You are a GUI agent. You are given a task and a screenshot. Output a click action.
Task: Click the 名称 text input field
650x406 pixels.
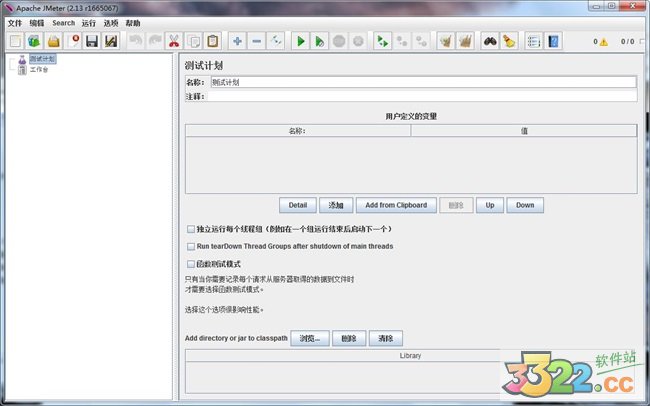(x=423, y=82)
